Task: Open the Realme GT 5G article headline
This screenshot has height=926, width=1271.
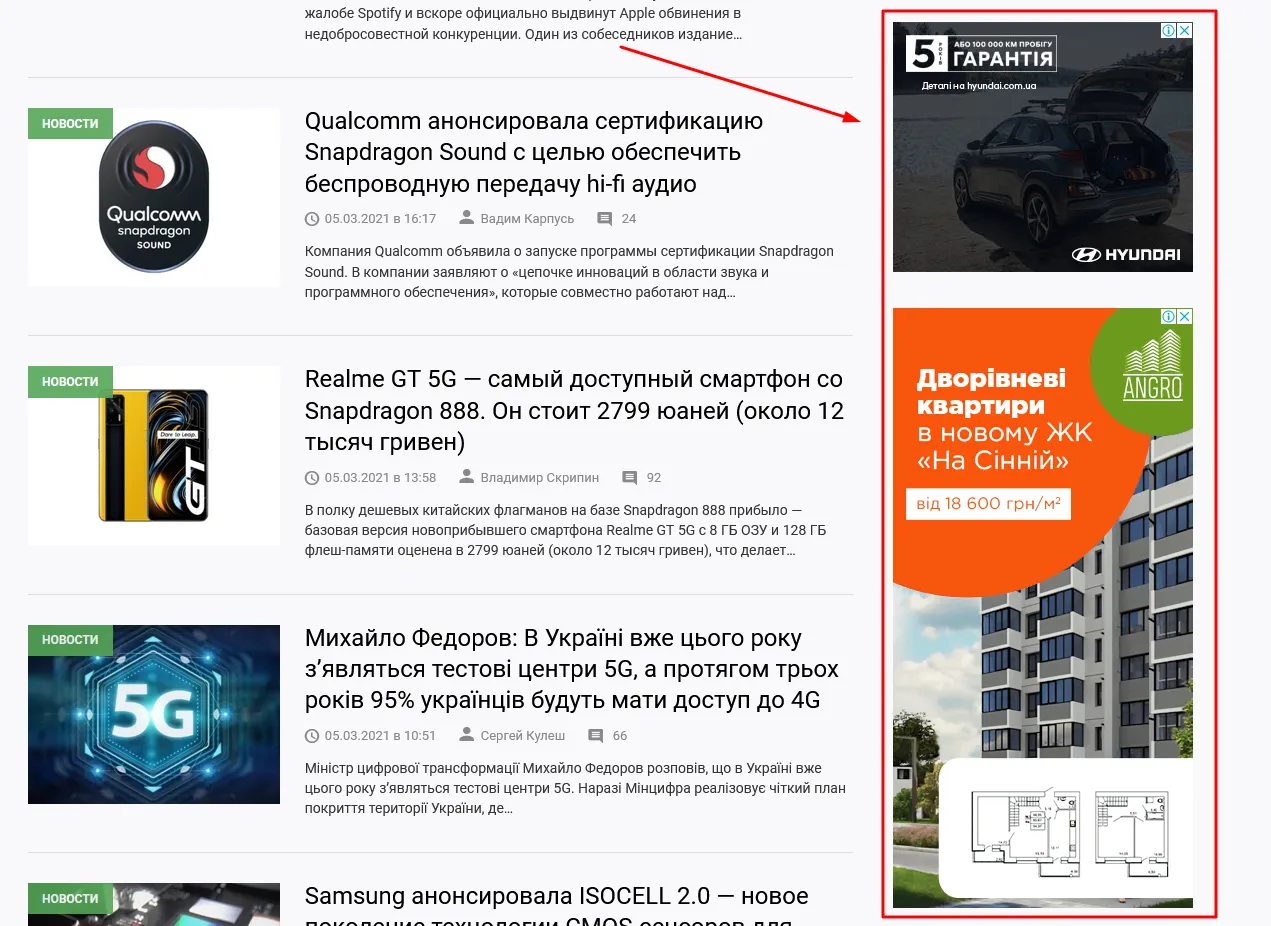Action: point(574,410)
